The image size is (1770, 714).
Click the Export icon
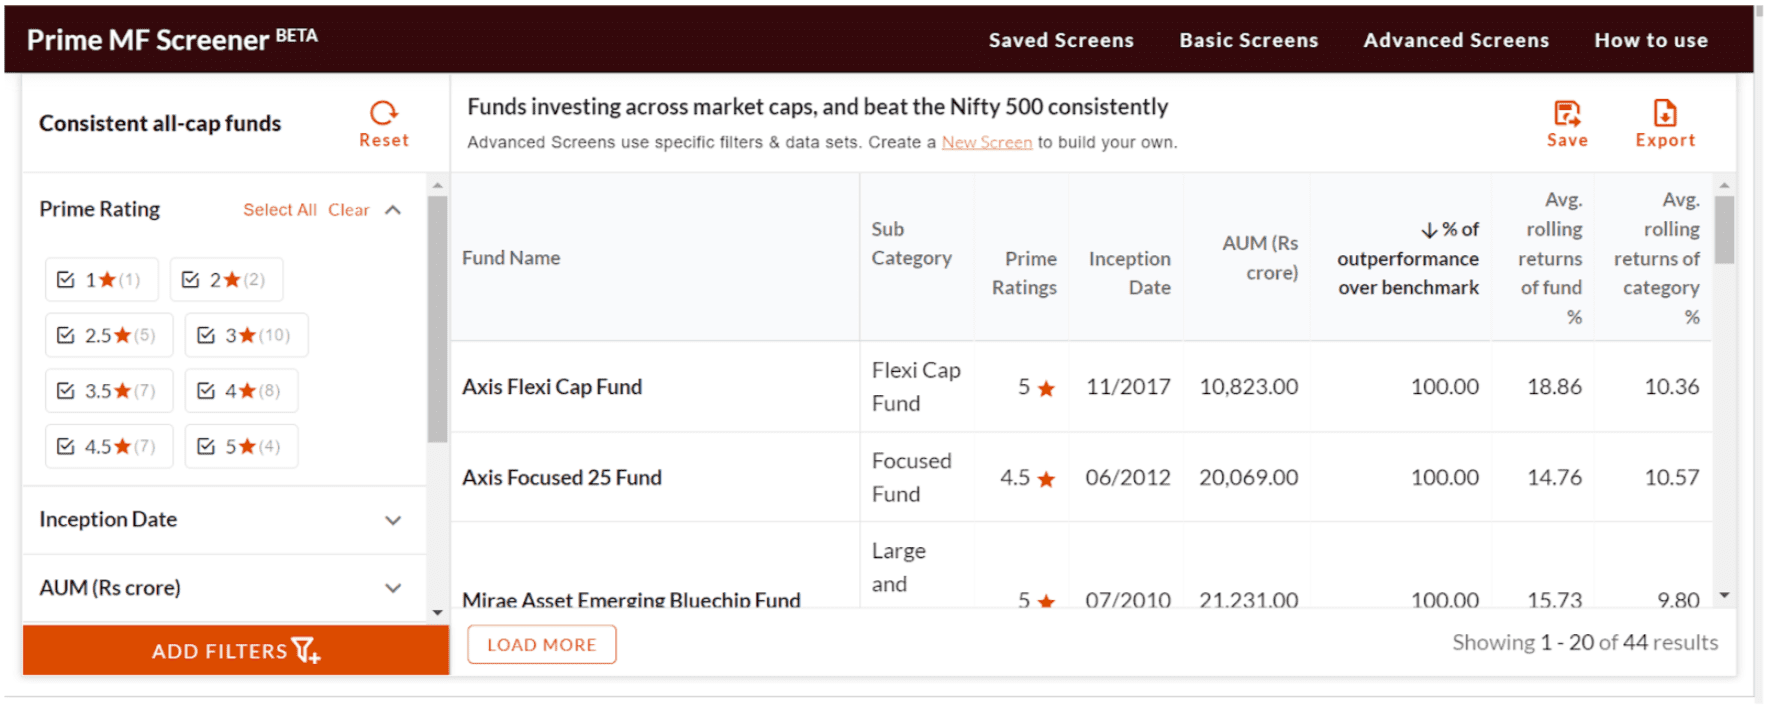1665,113
